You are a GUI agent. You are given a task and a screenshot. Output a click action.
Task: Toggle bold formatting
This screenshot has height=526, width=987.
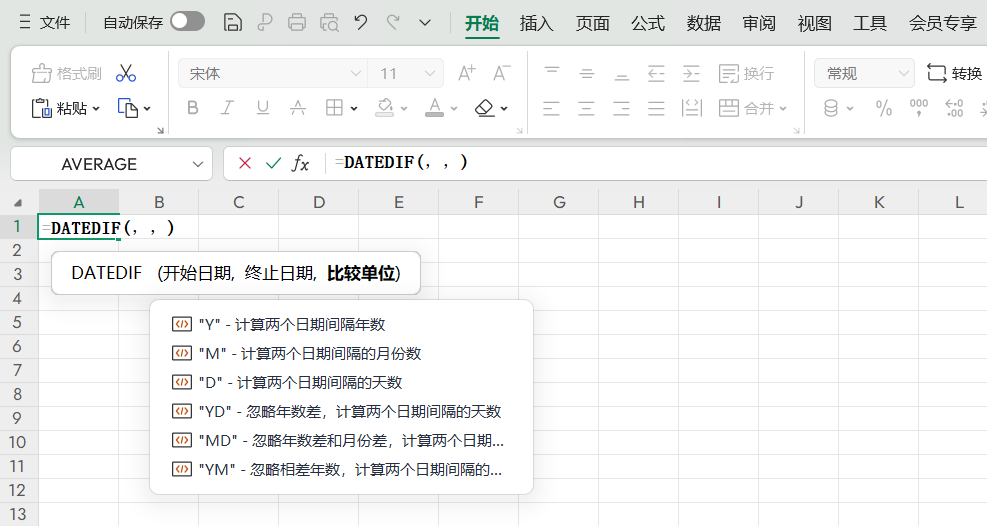tap(193, 108)
